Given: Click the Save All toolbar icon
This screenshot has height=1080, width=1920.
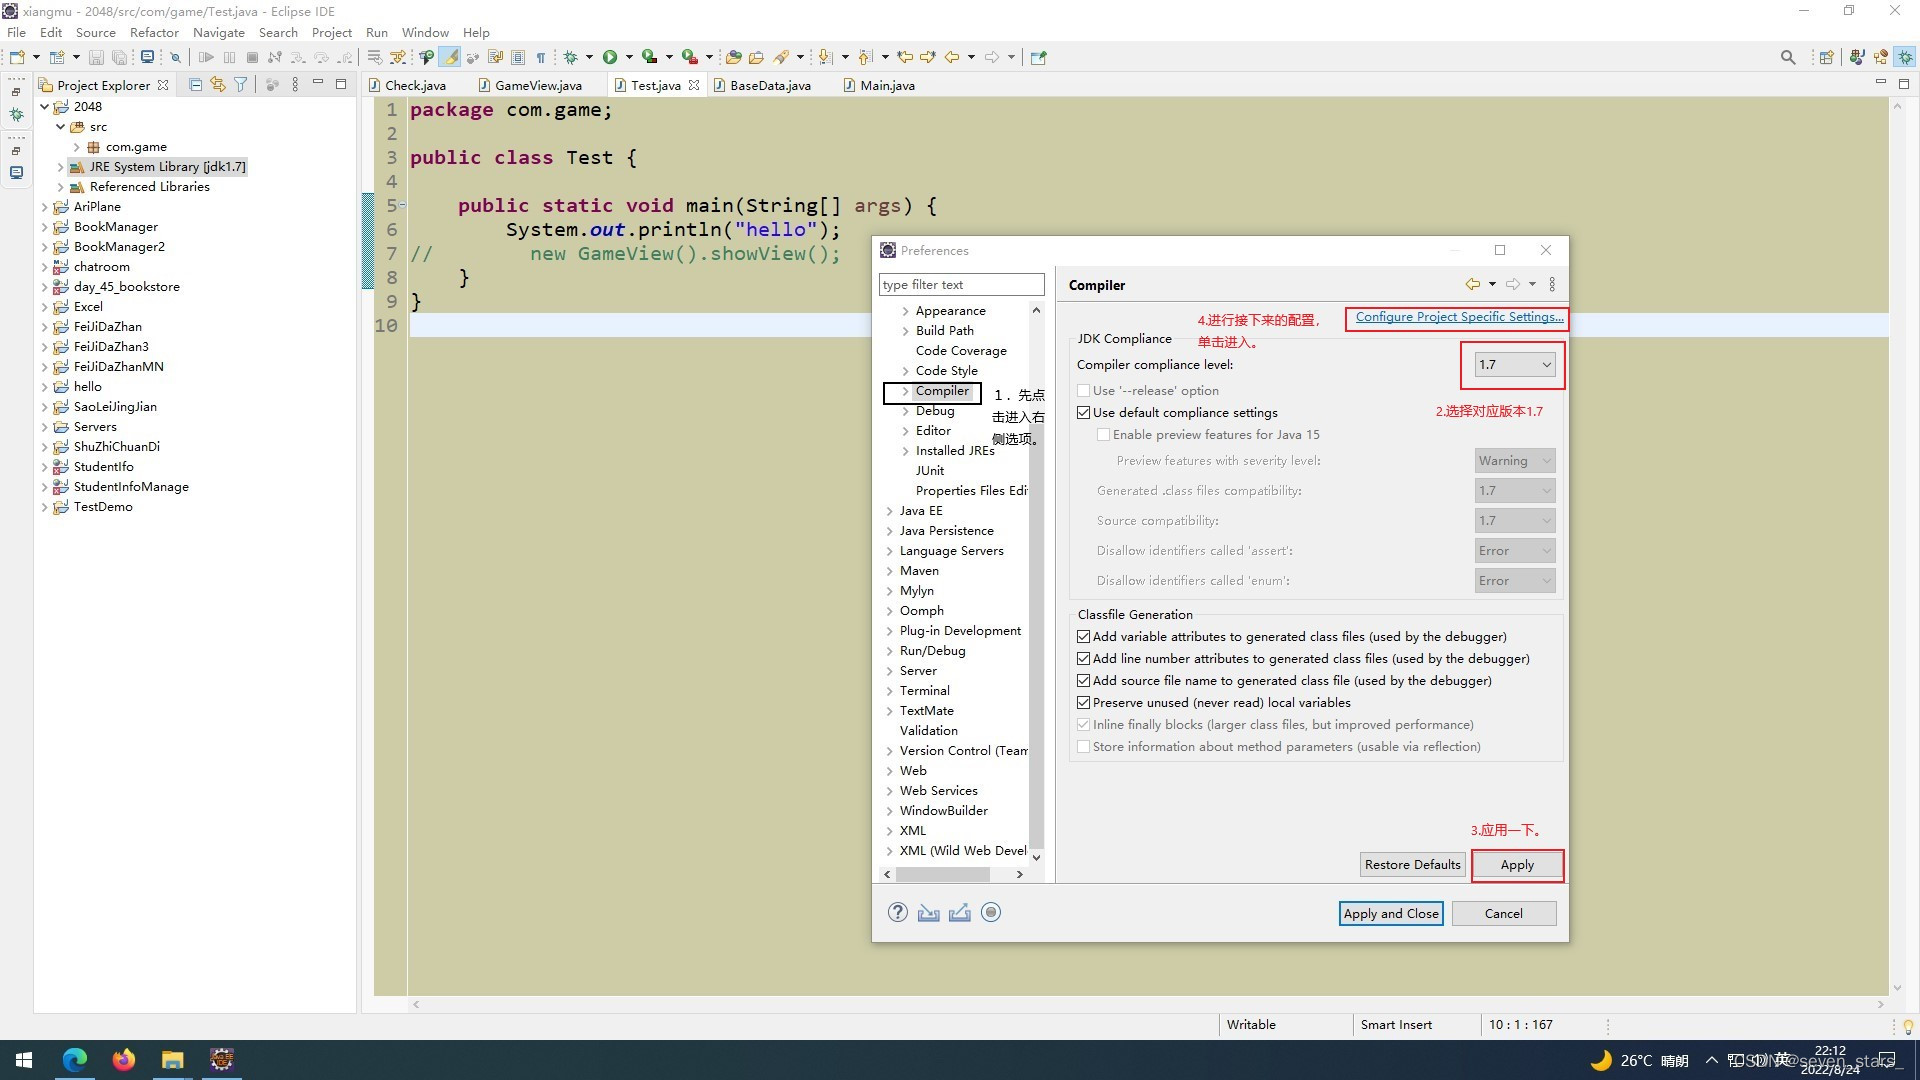Looking at the screenshot, I should click(x=118, y=57).
